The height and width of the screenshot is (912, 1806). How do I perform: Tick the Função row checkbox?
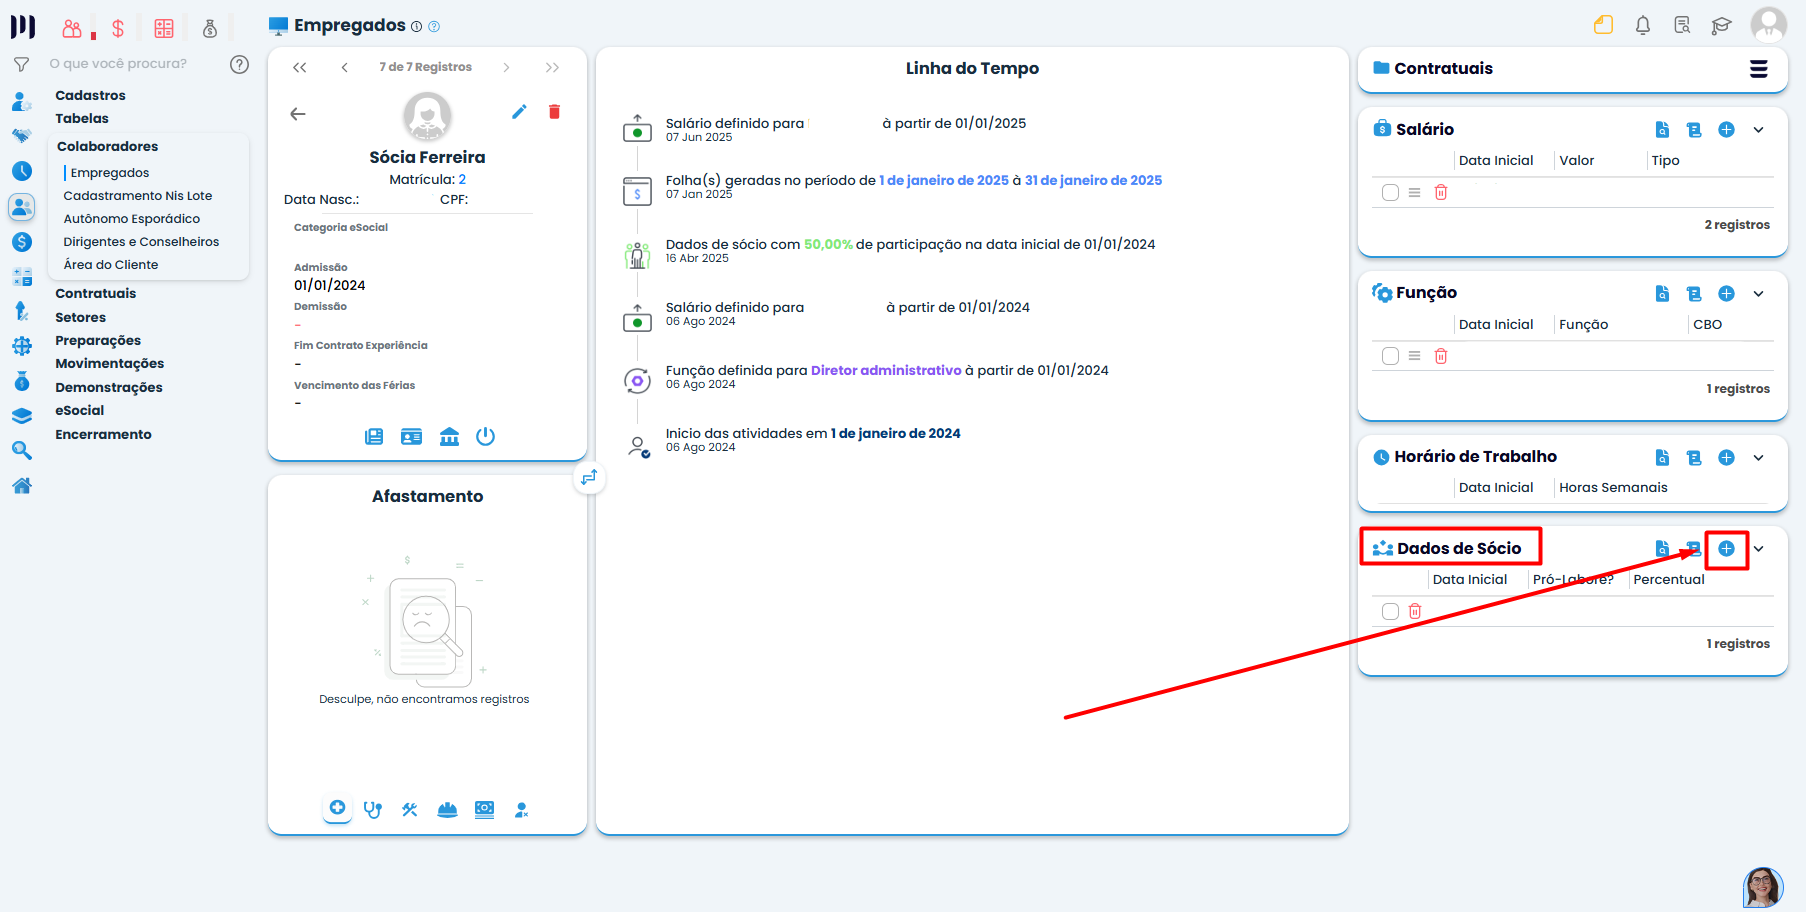1390,356
